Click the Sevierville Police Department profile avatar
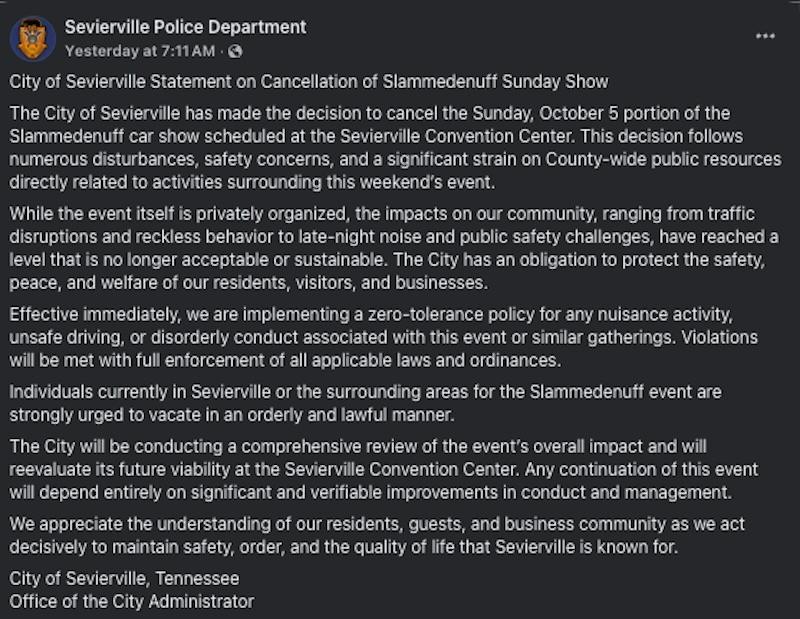The image size is (800, 619). pos(33,38)
